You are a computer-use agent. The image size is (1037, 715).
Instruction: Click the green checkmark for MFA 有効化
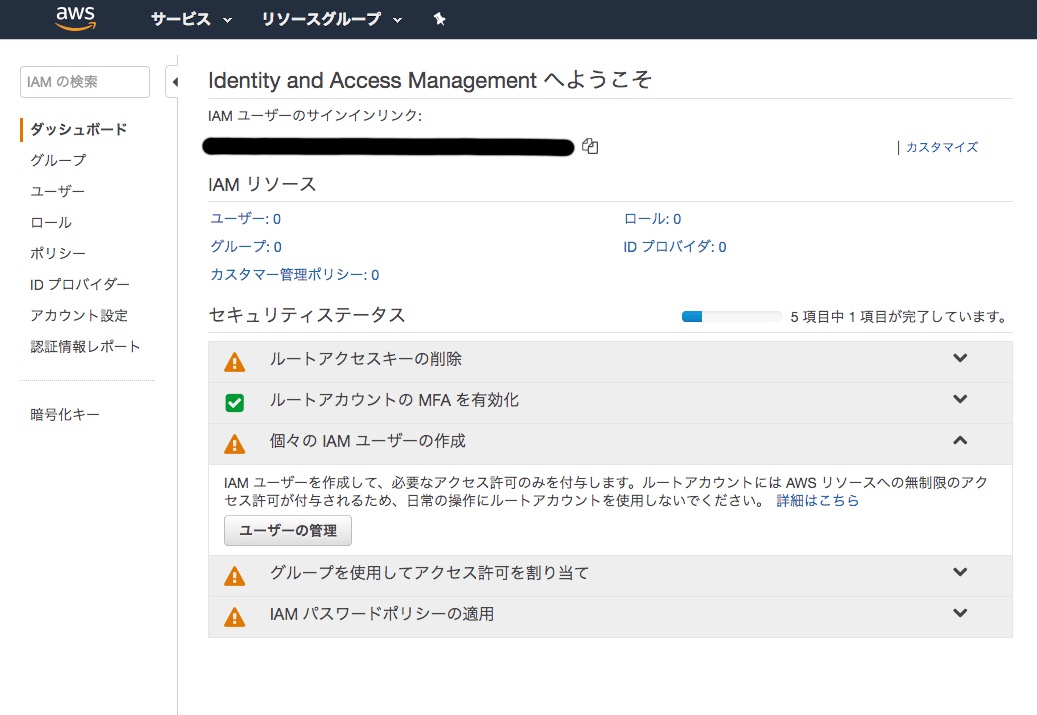click(234, 402)
